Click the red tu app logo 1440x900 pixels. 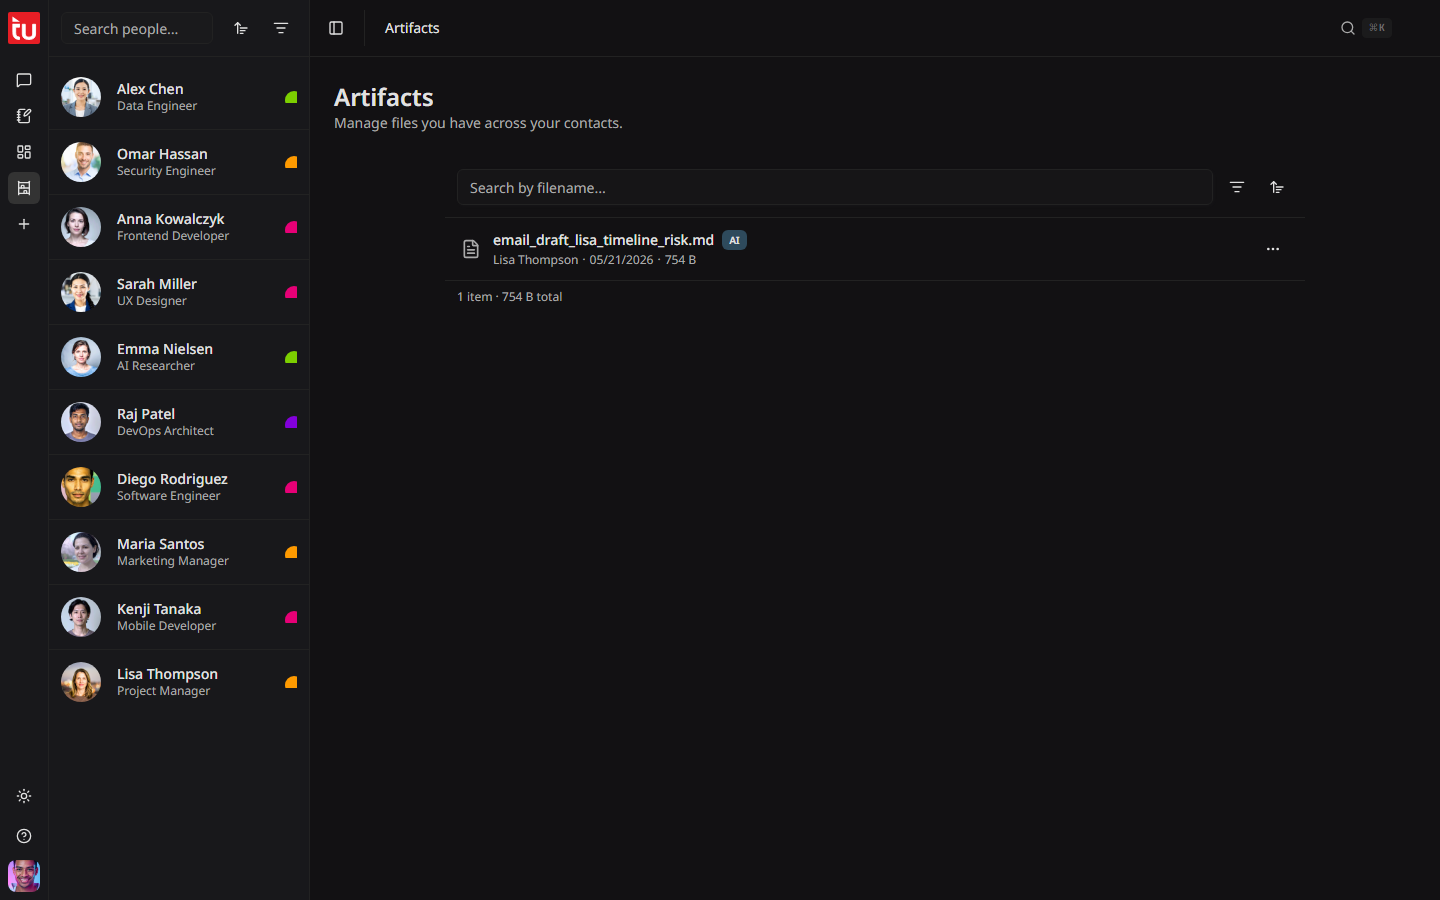(x=24, y=28)
